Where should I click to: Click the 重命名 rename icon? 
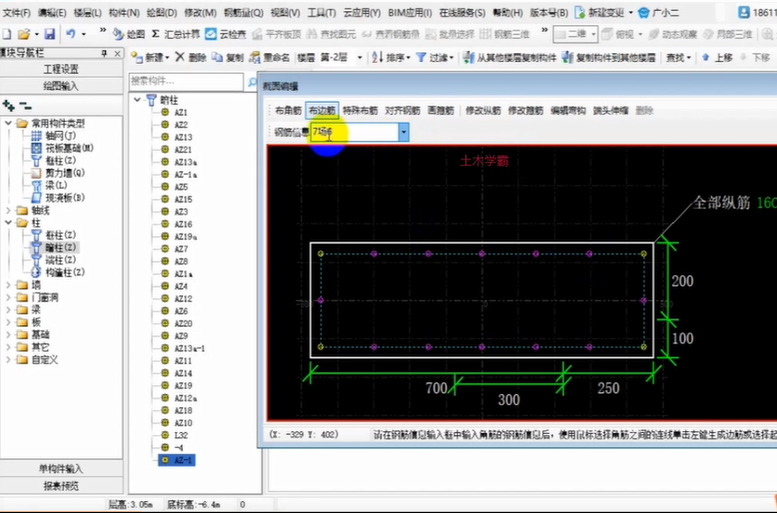[255, 57]
